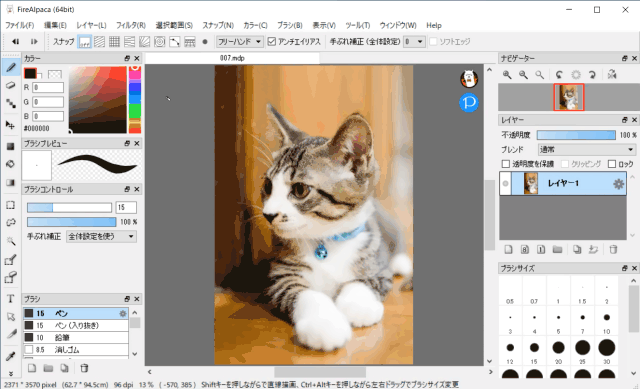Image resolution: width=640 pixels, height=389 pixels.
Task: Open the ブレンド 通常 dropdown
Action: pos(587,149)
